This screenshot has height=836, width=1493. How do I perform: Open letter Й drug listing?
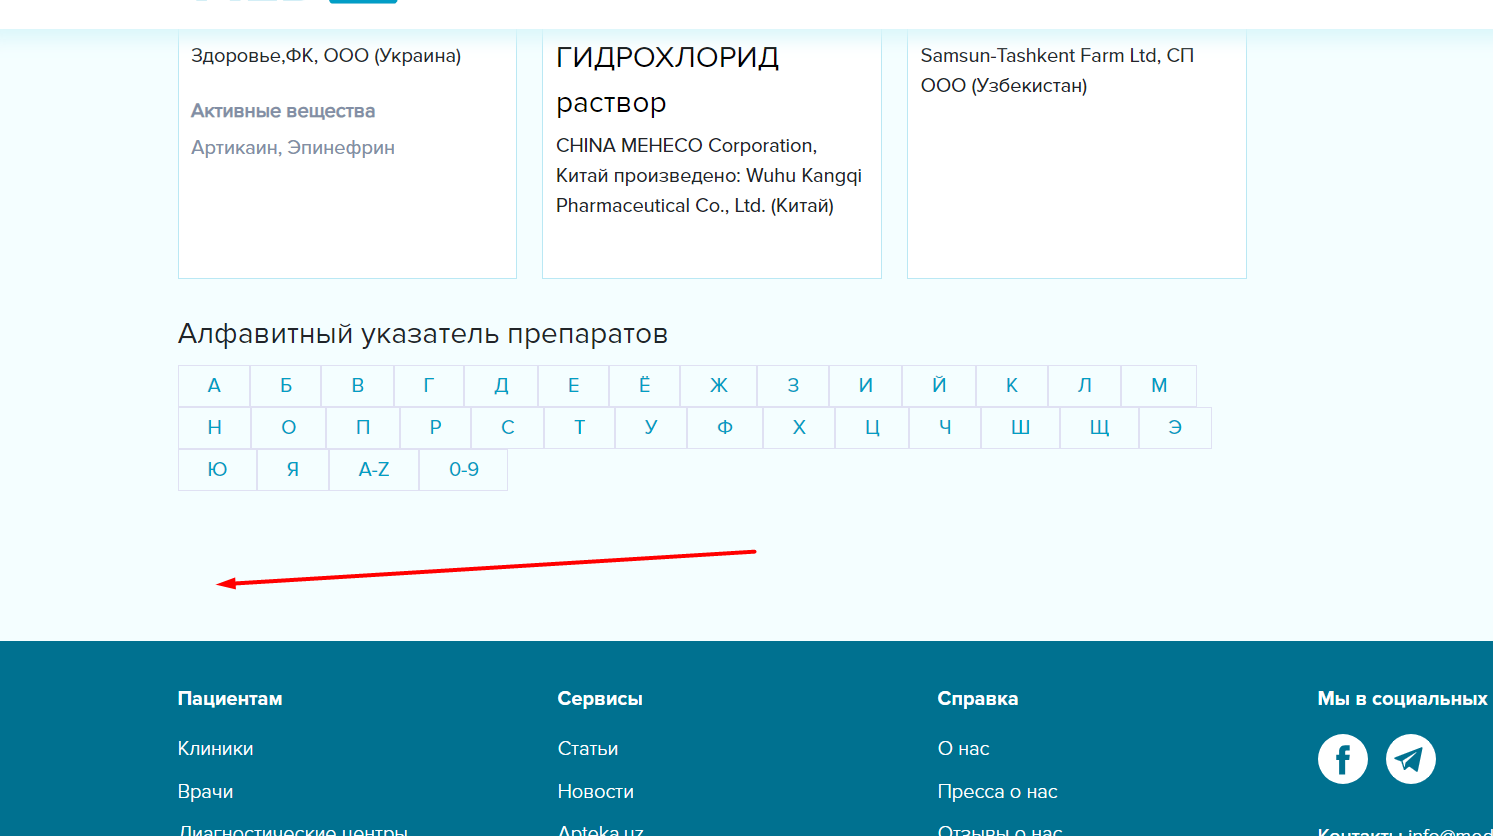tap(939, 386)
